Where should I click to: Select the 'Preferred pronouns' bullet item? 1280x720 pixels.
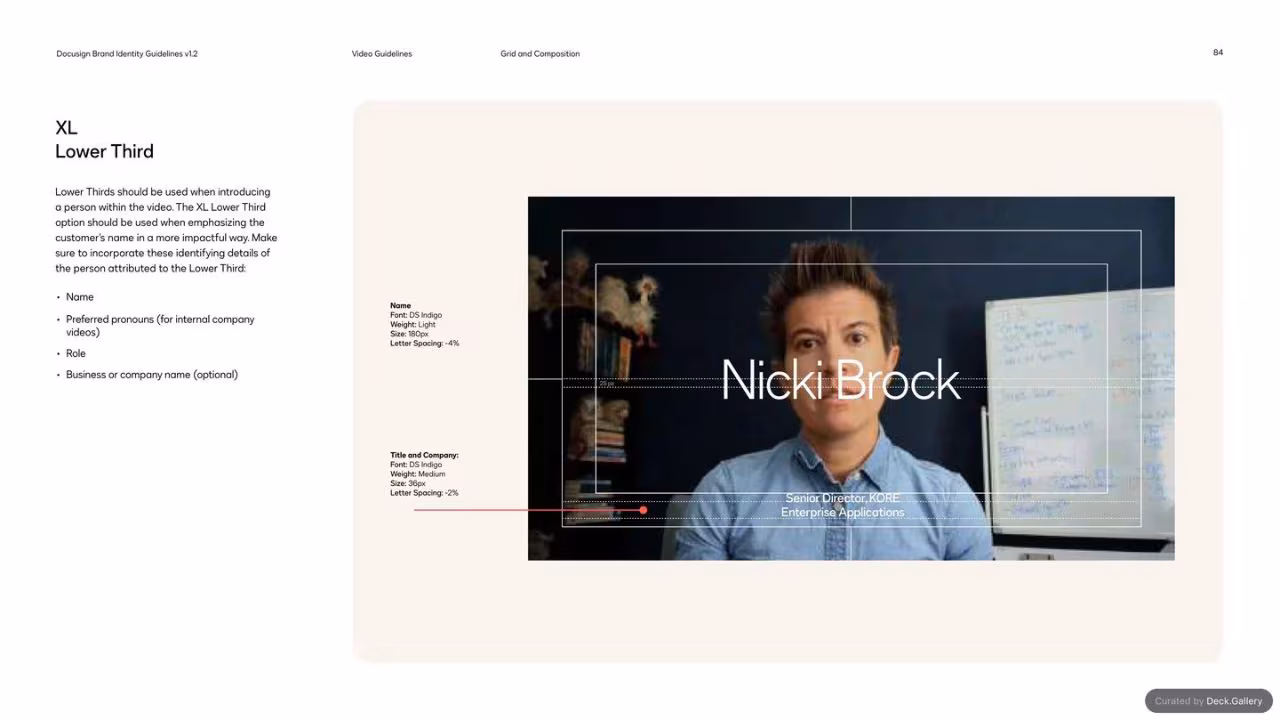(x=160, y=325)
